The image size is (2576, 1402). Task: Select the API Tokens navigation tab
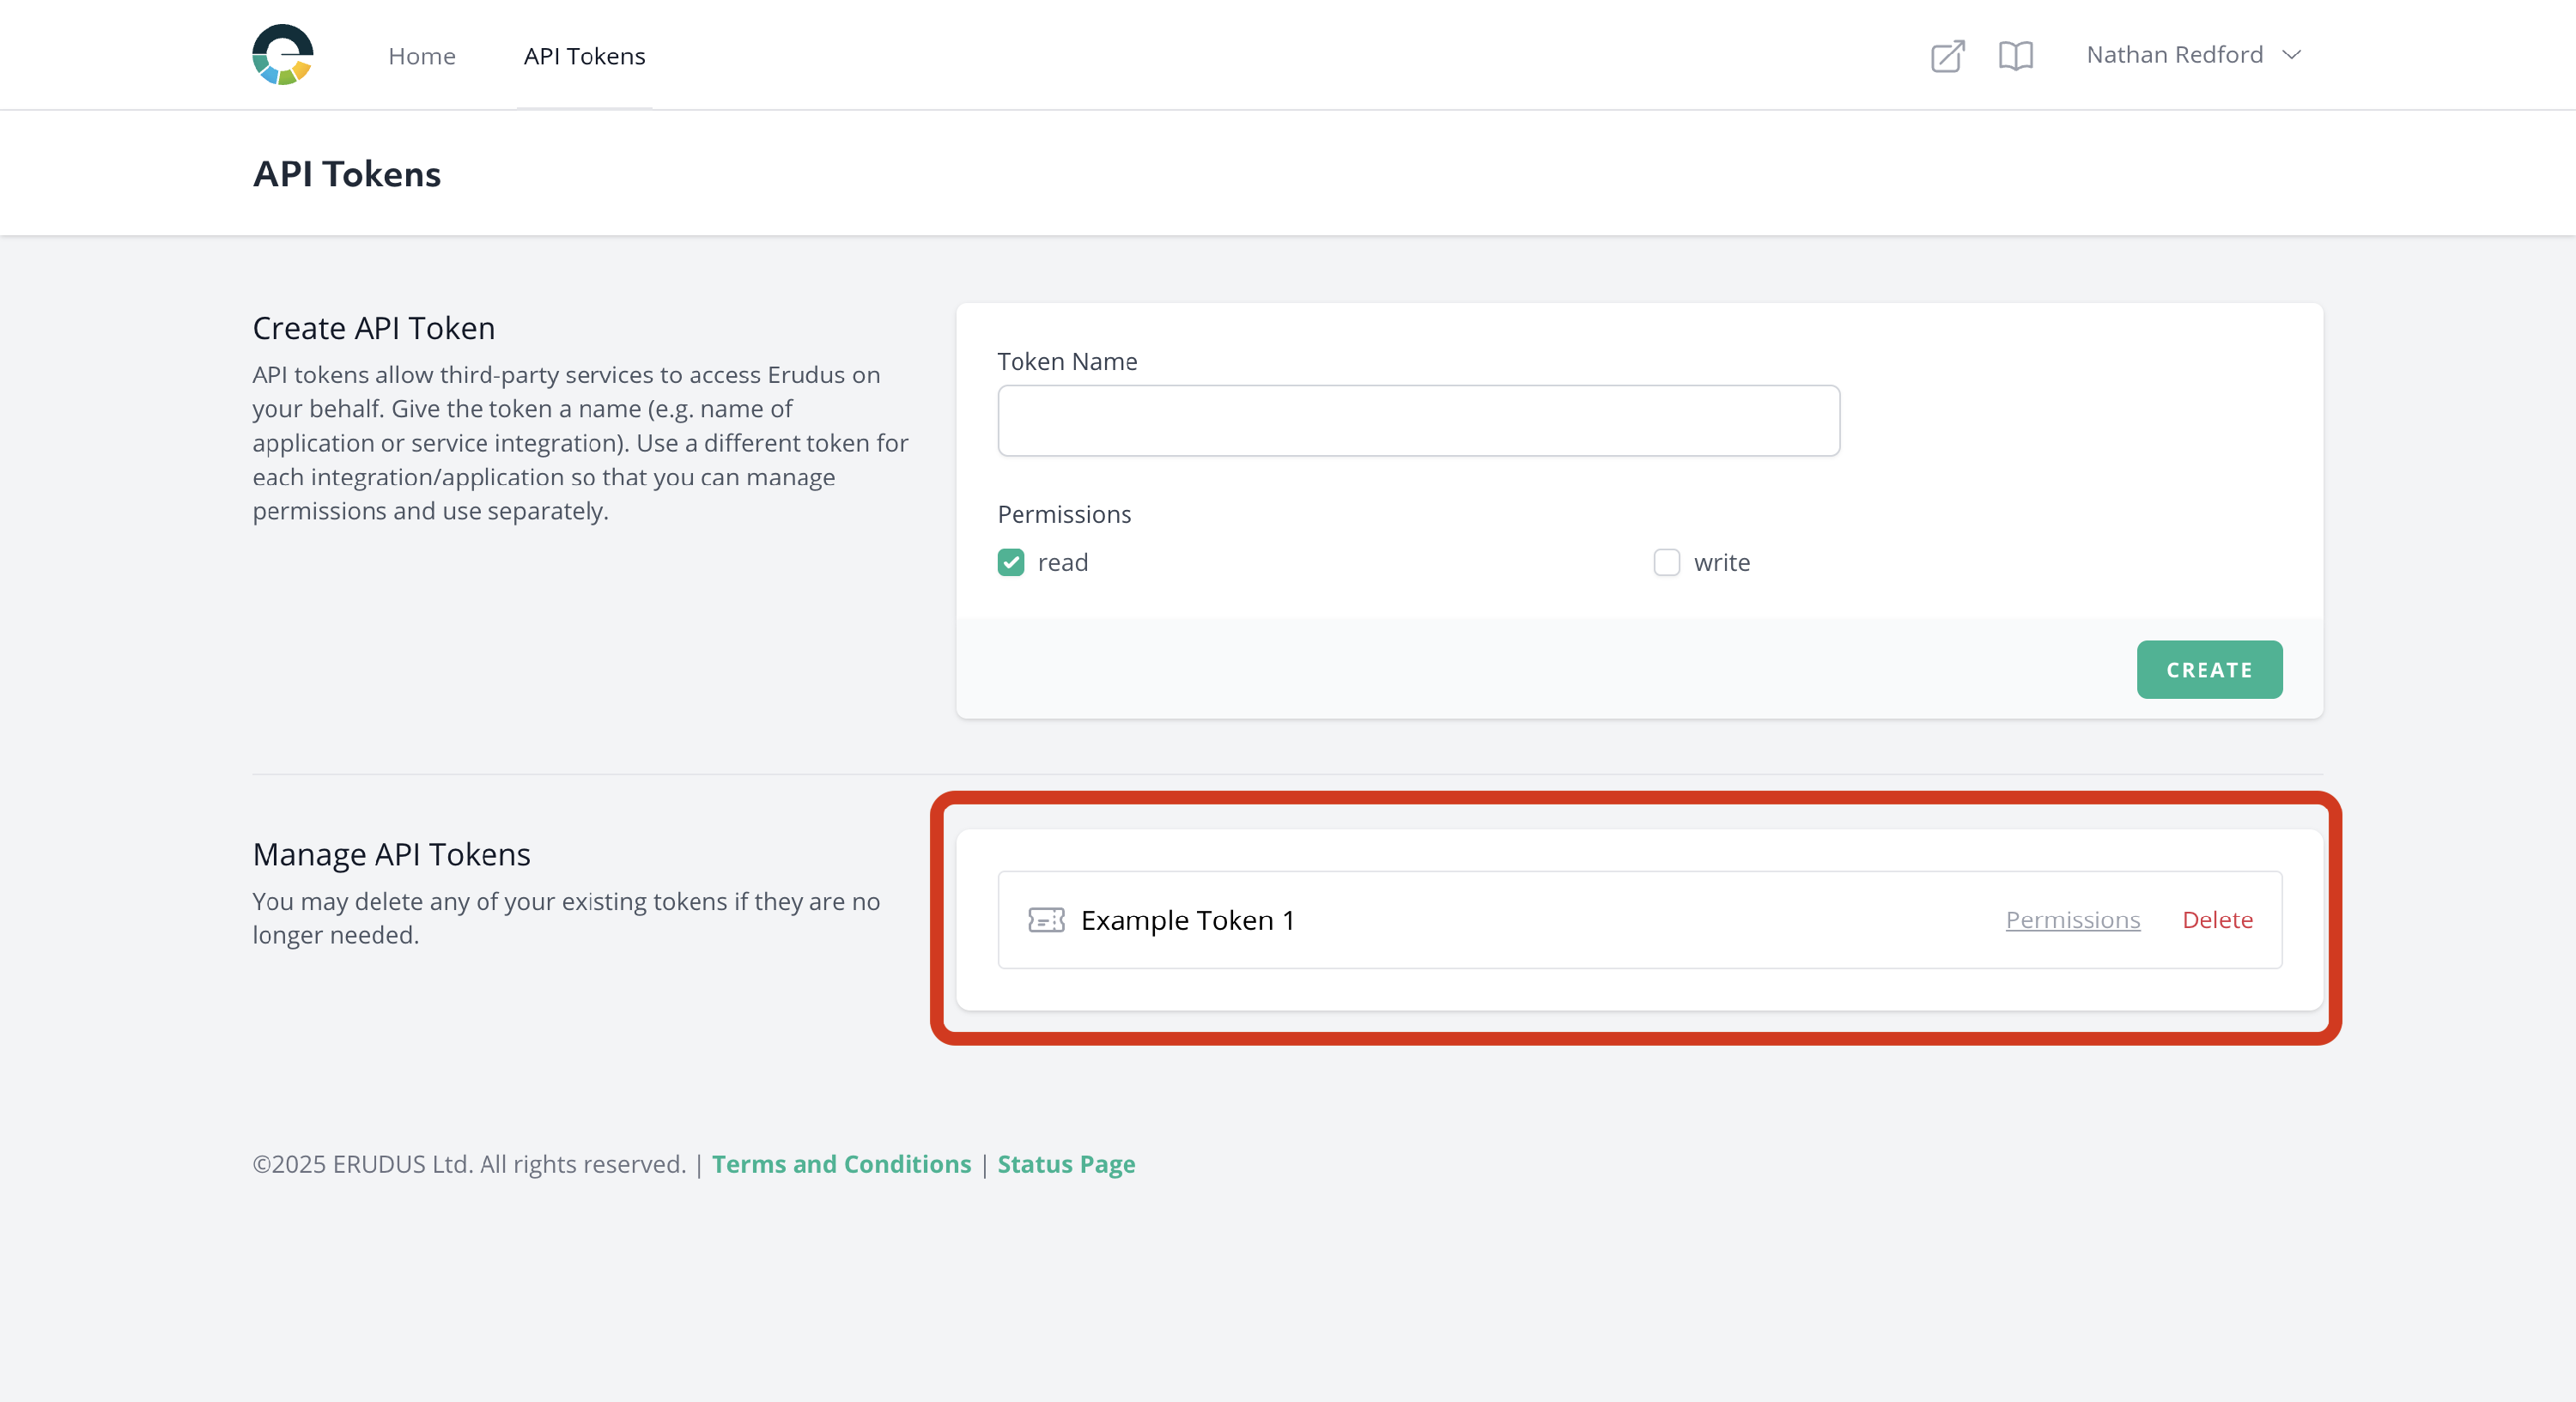coord(584,56)
